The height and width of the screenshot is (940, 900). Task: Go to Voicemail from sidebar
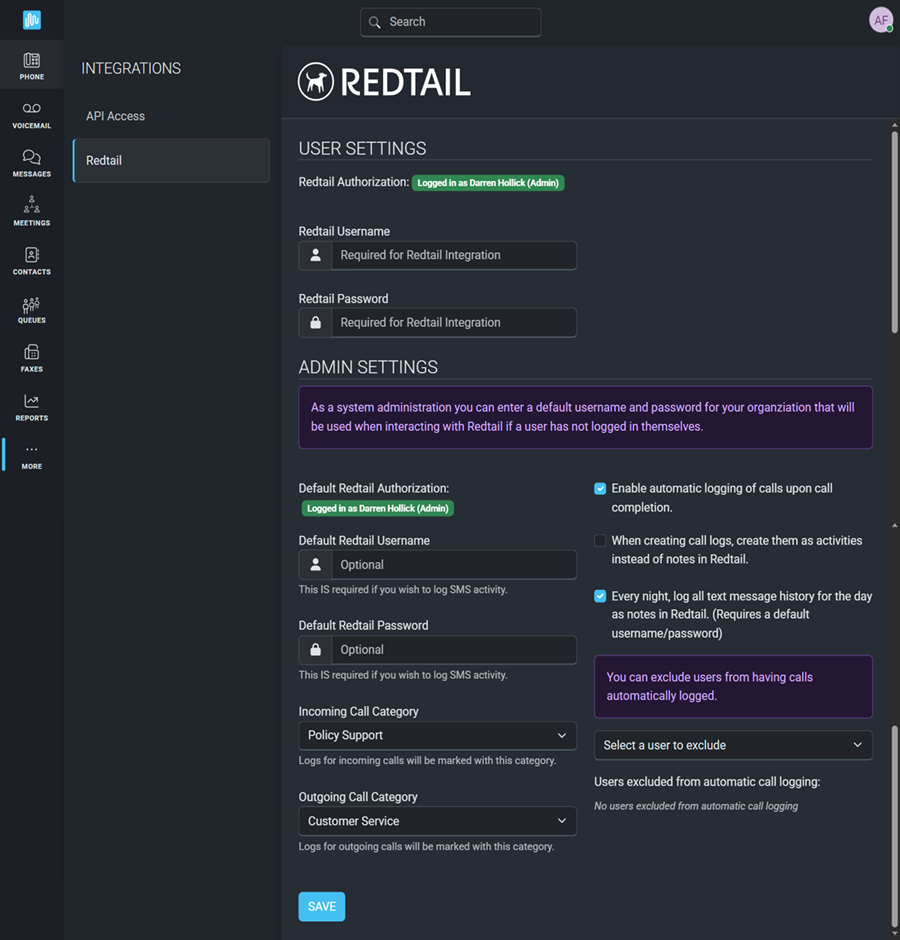(31, 115)
